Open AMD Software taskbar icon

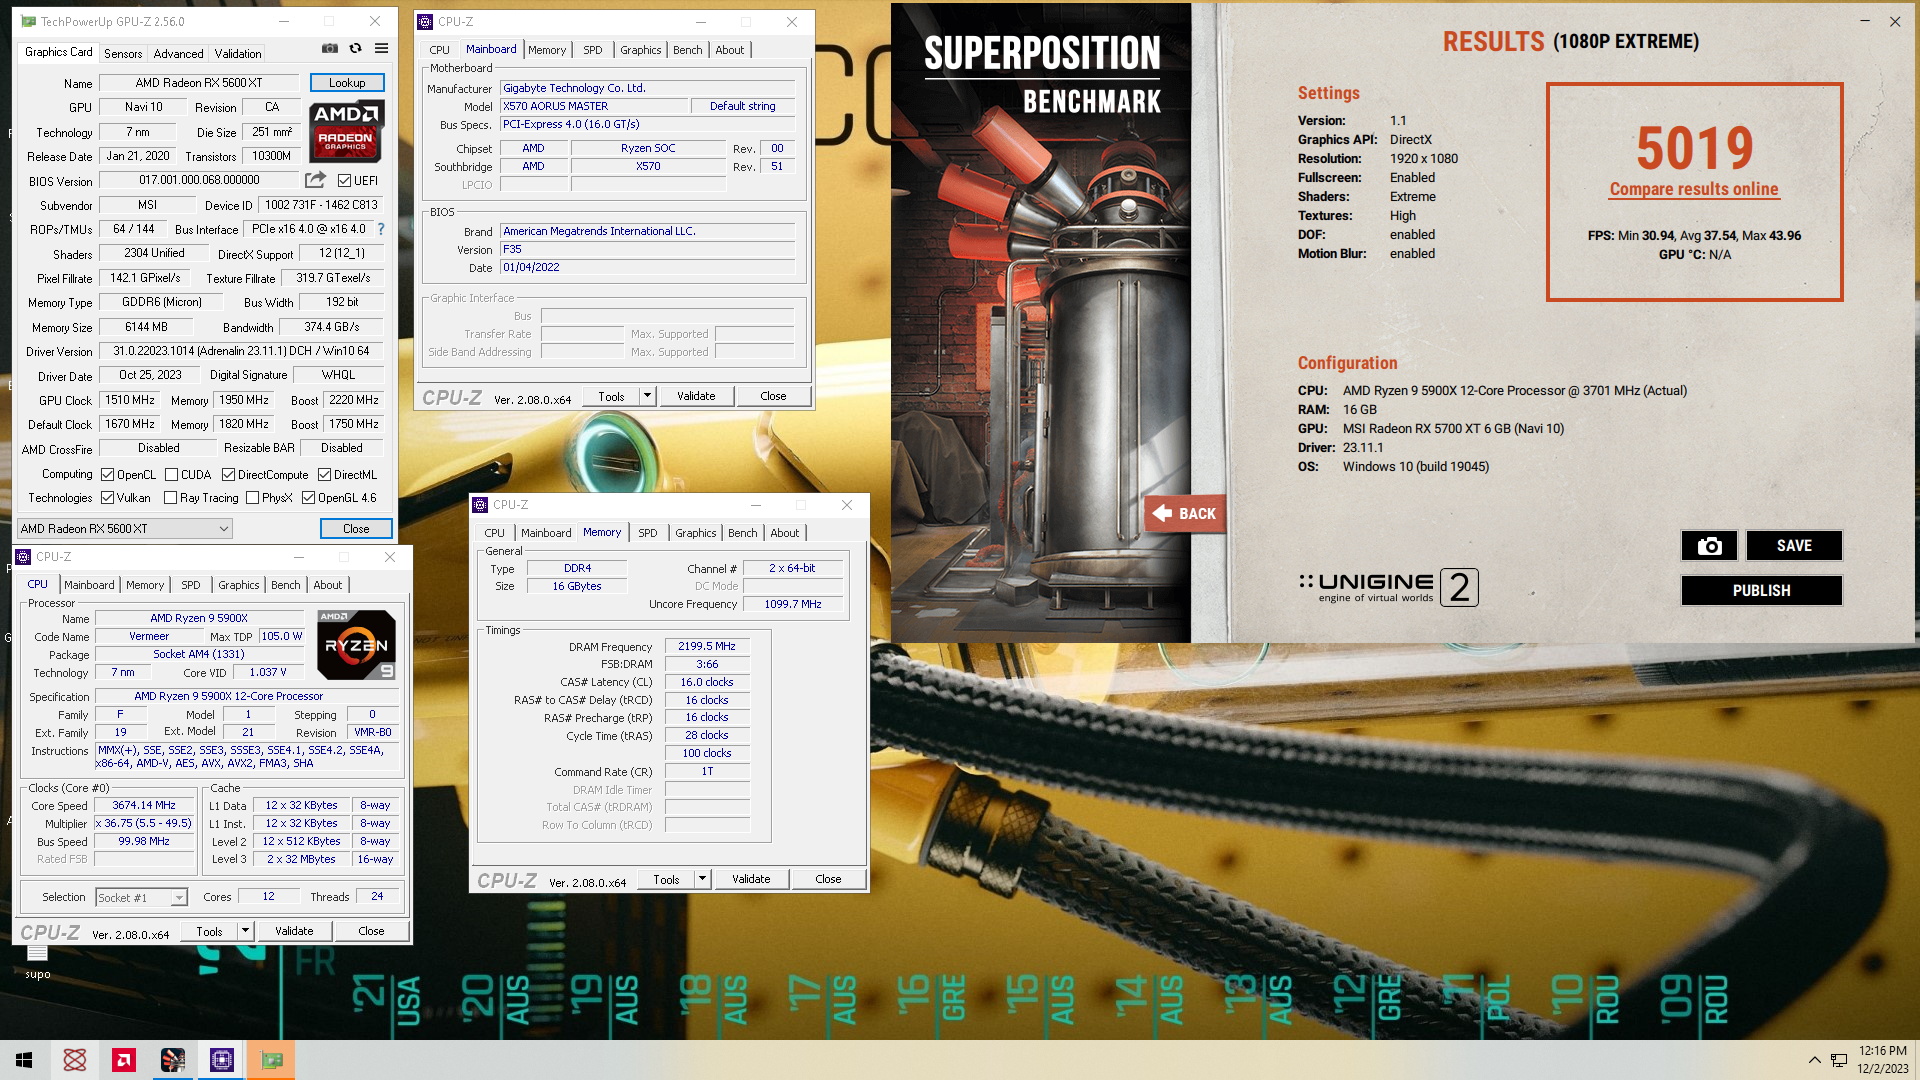124,1060
